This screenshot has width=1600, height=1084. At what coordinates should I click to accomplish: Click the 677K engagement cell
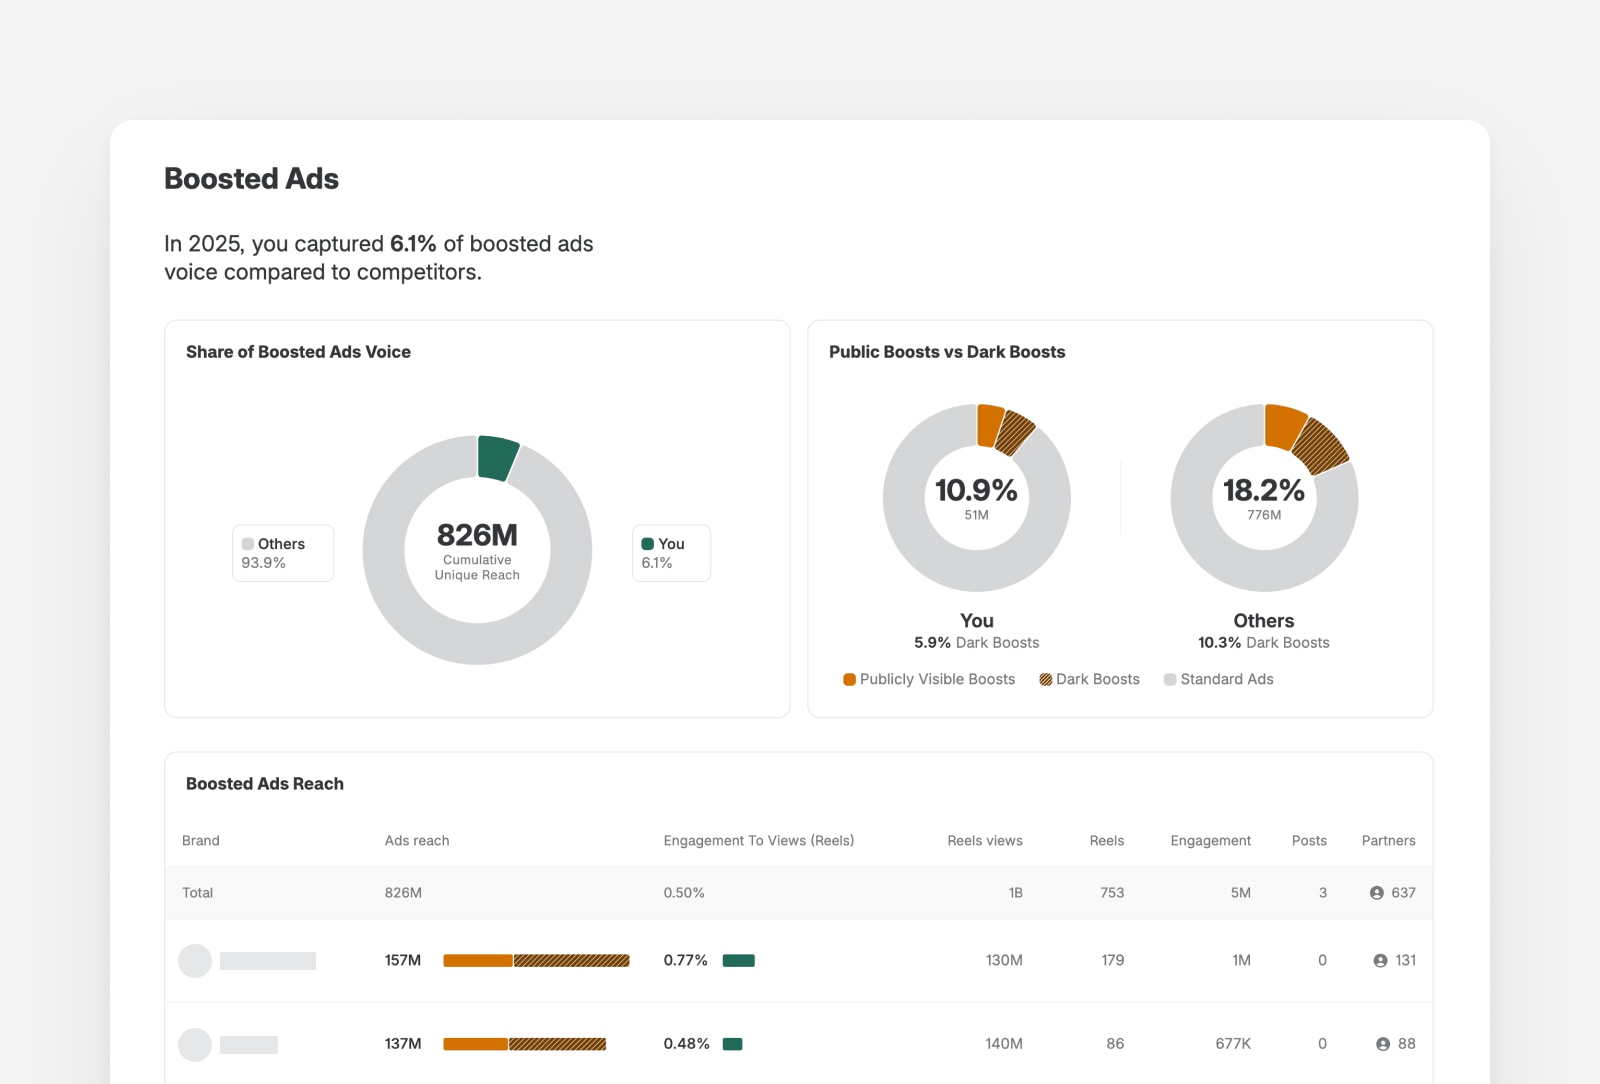pyautogui.click(x=1233, y=1044)
